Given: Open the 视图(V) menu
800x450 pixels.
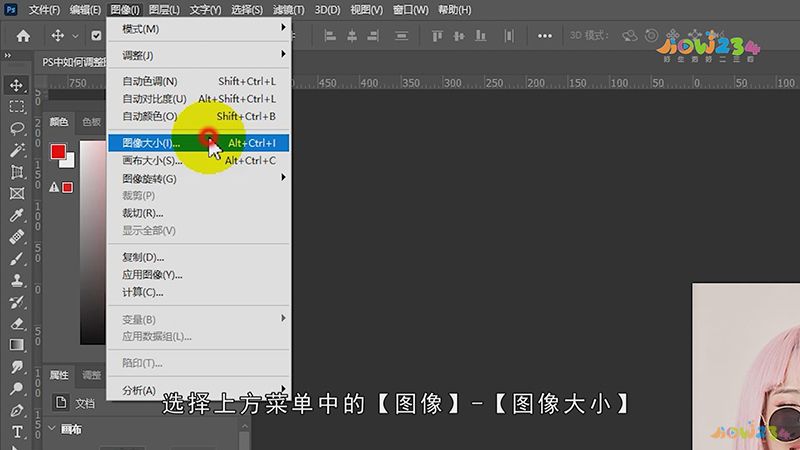Looking at the screenshot, I should click(x=366, y=10).
